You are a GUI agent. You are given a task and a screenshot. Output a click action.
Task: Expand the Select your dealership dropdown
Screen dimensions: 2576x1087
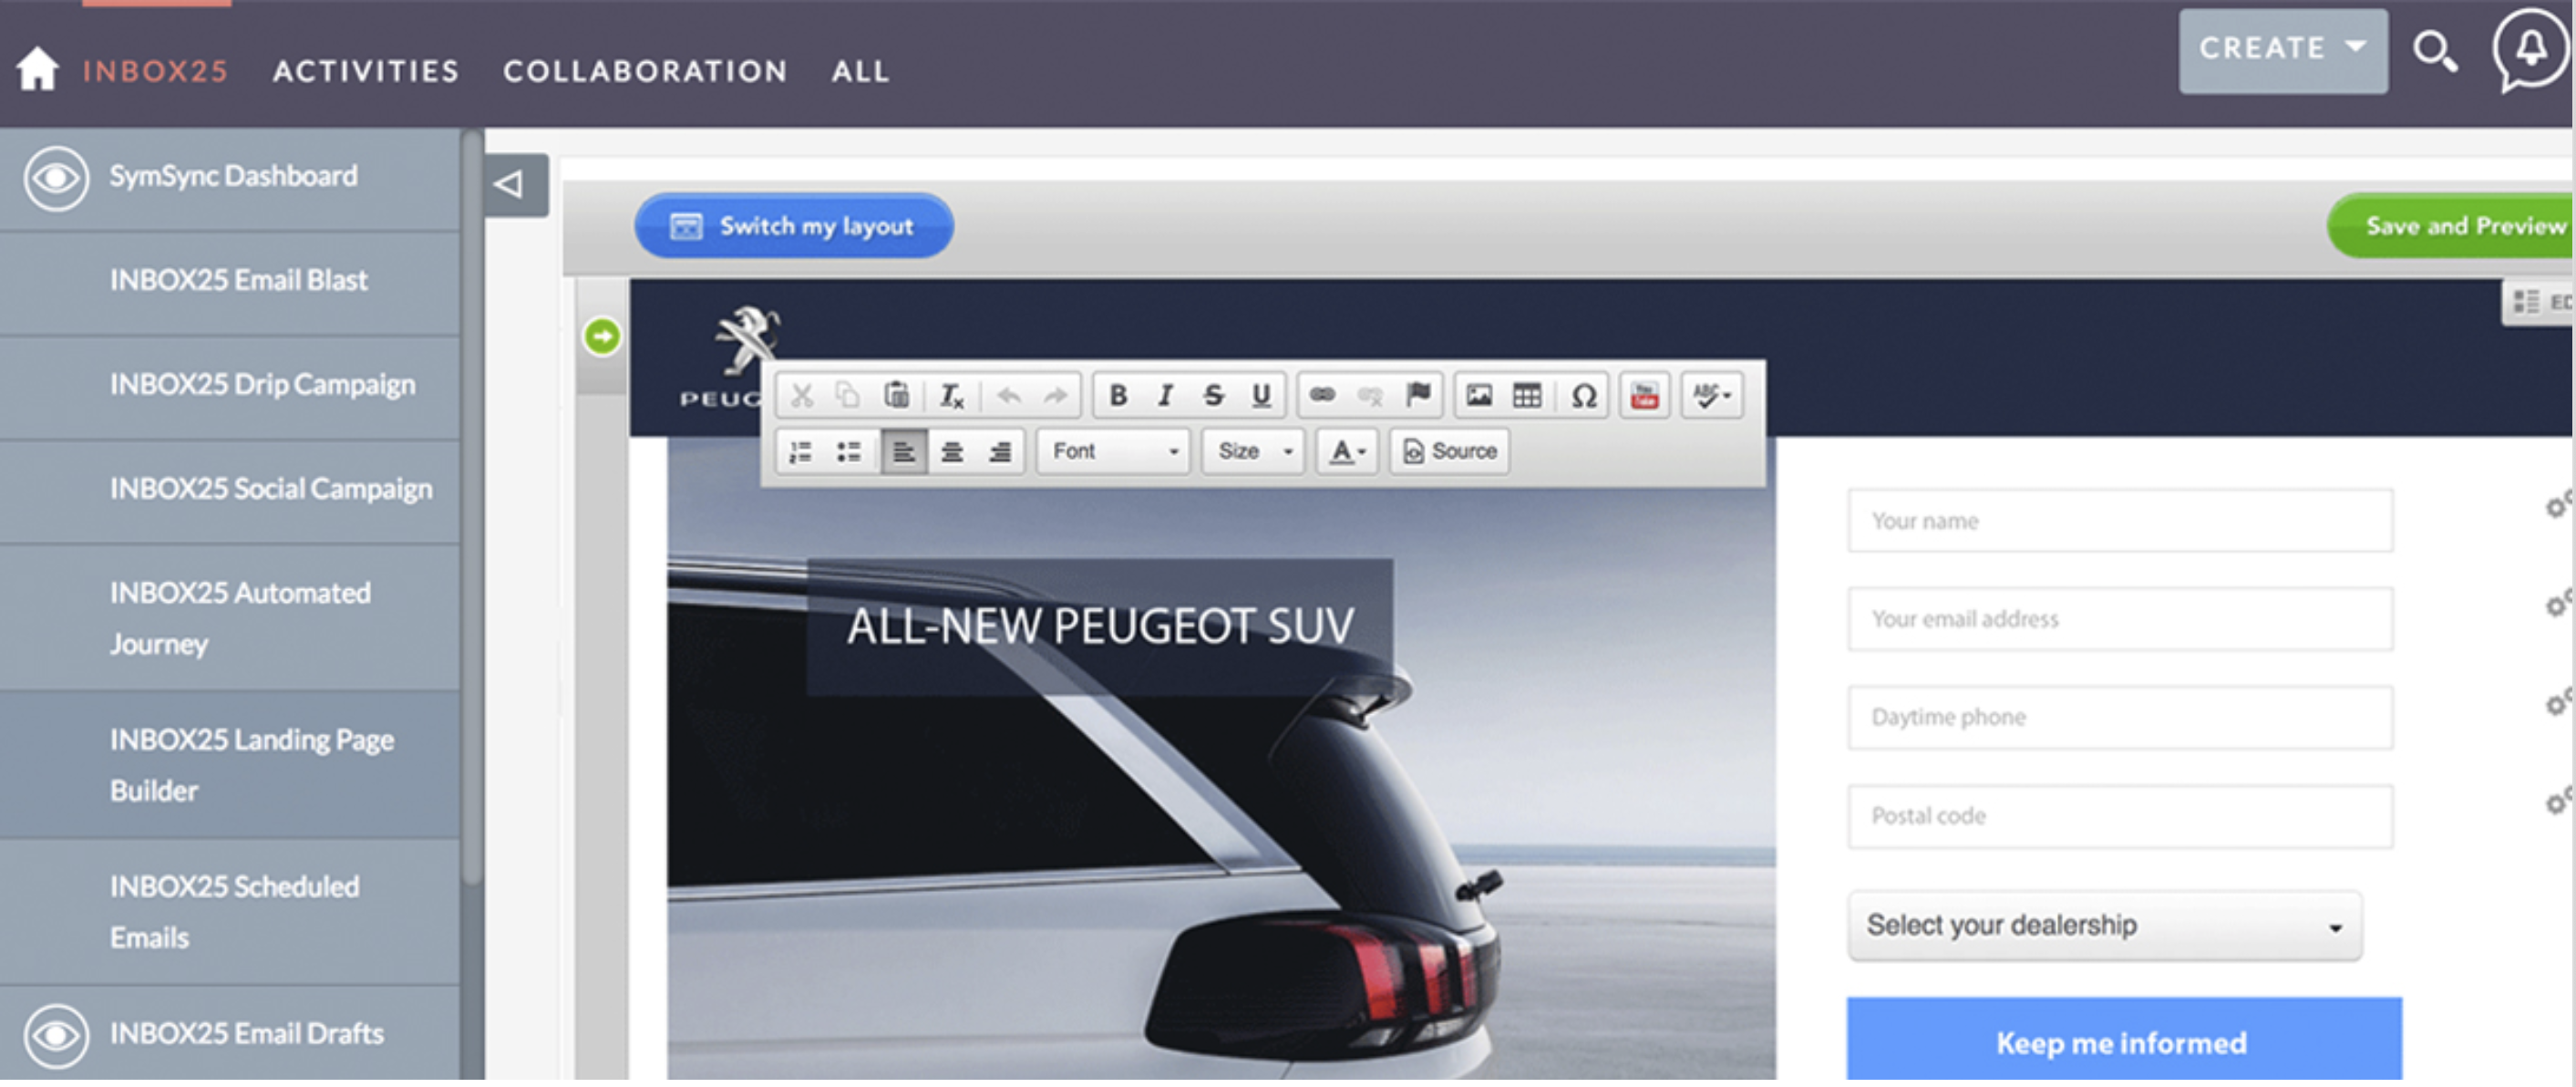tap(2104, 925)
